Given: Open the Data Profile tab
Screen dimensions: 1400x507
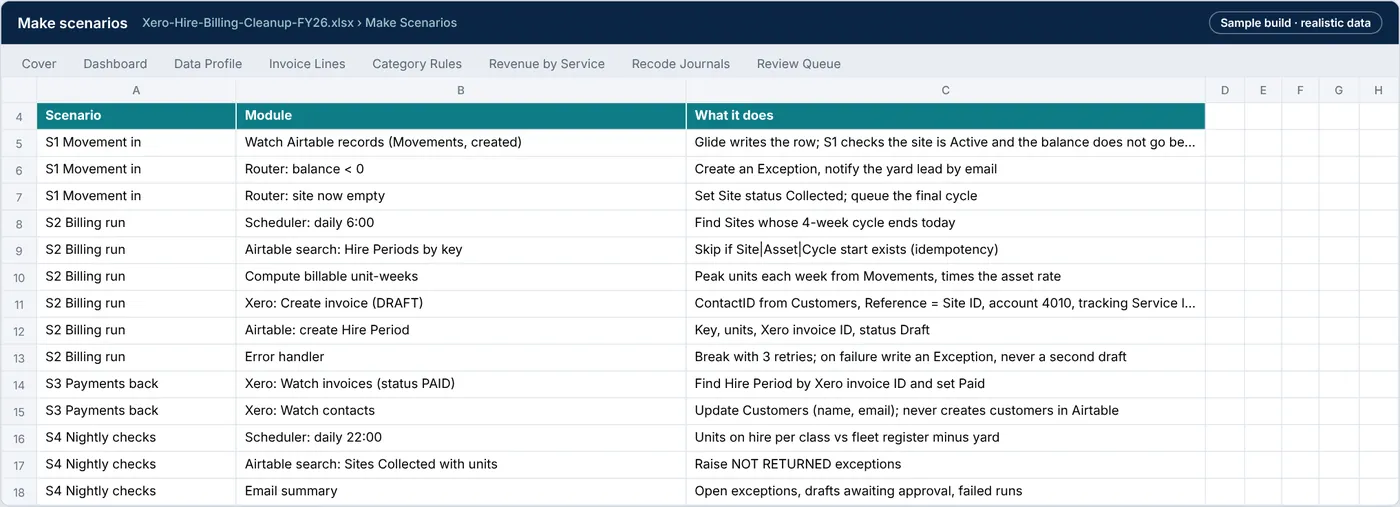Looking at the screenshot, I should pyautogui.click(x=208, y=63).
